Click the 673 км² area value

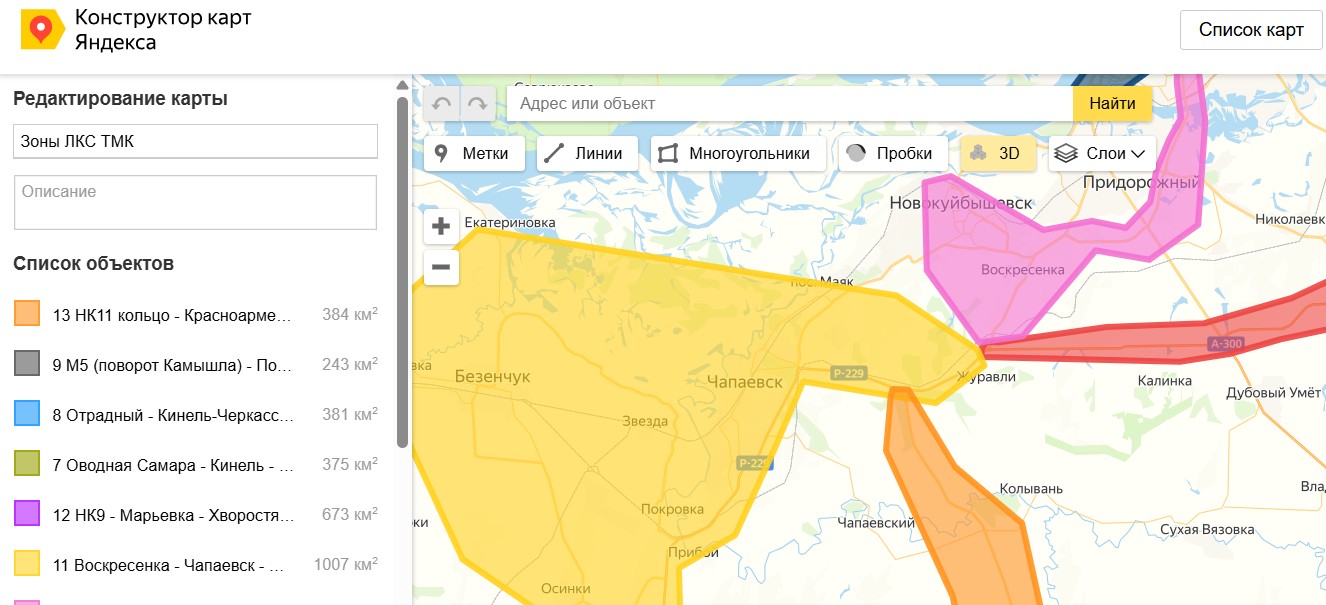coord(349,514)
